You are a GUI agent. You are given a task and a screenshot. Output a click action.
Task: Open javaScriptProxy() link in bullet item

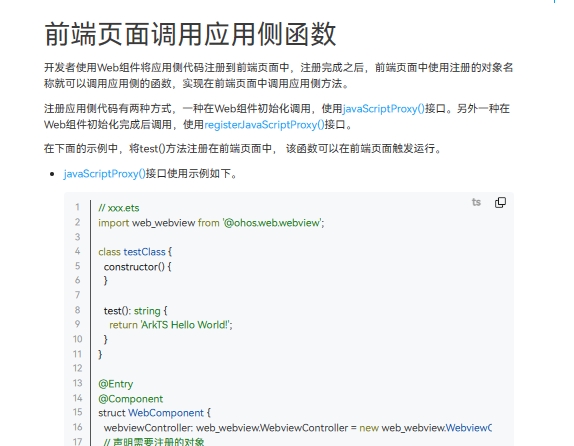104,174
